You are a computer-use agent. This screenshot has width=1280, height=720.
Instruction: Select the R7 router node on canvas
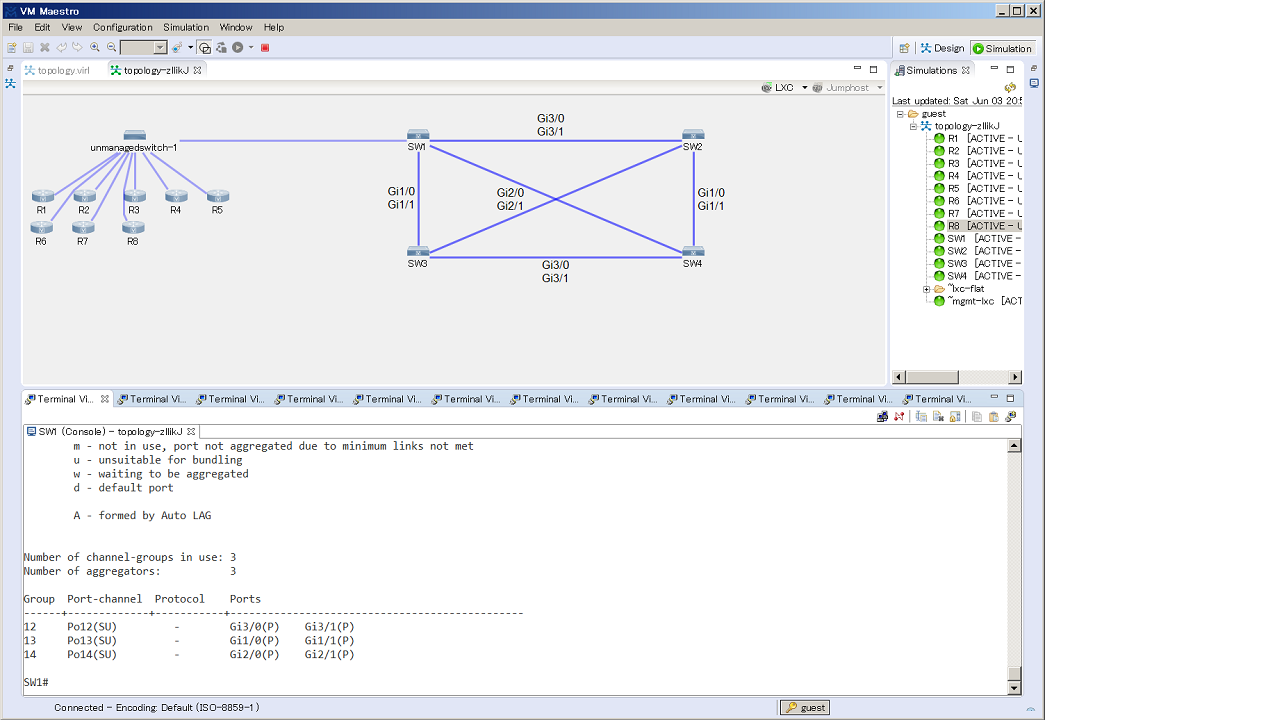click(84, 228)
